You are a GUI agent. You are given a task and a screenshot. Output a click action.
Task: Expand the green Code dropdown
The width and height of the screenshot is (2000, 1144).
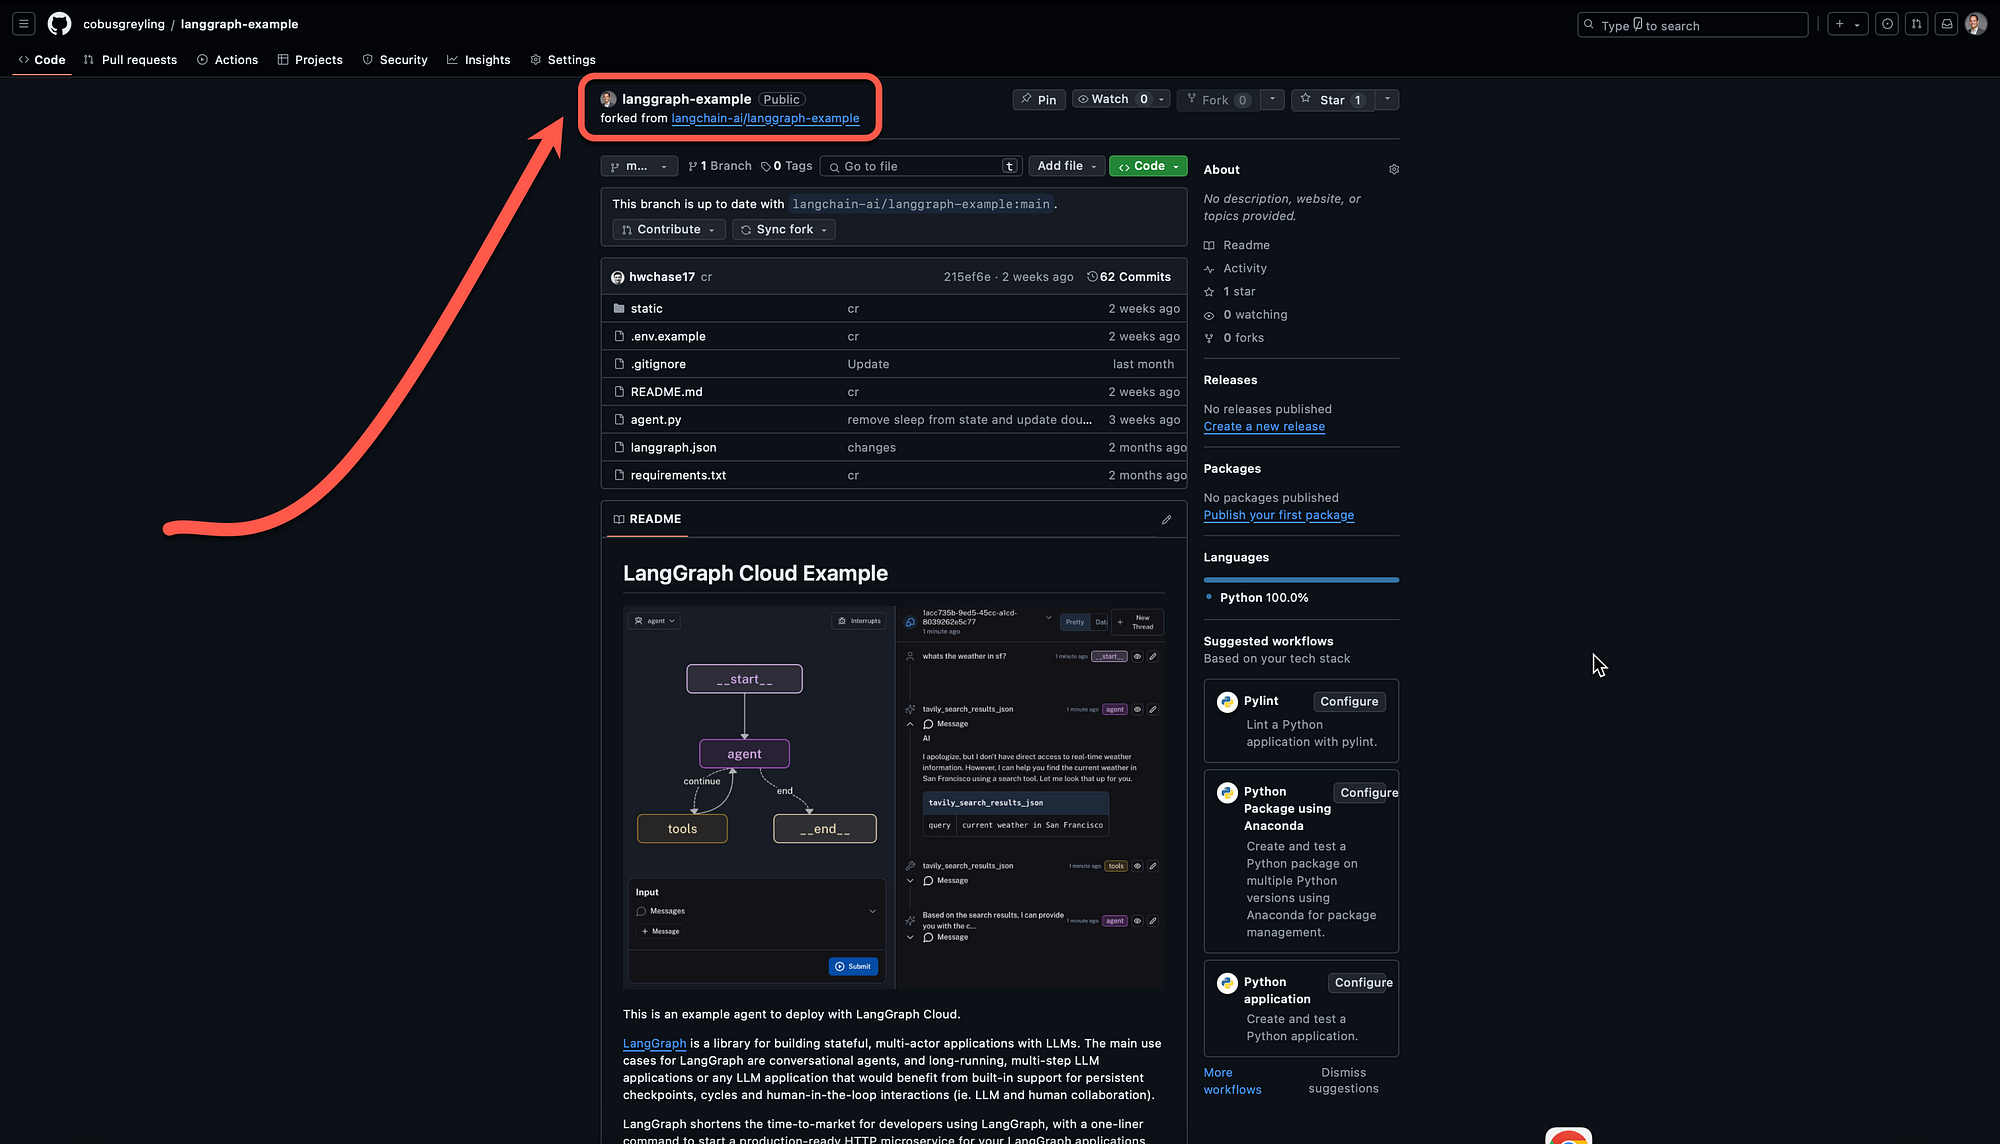[1147, 166]
